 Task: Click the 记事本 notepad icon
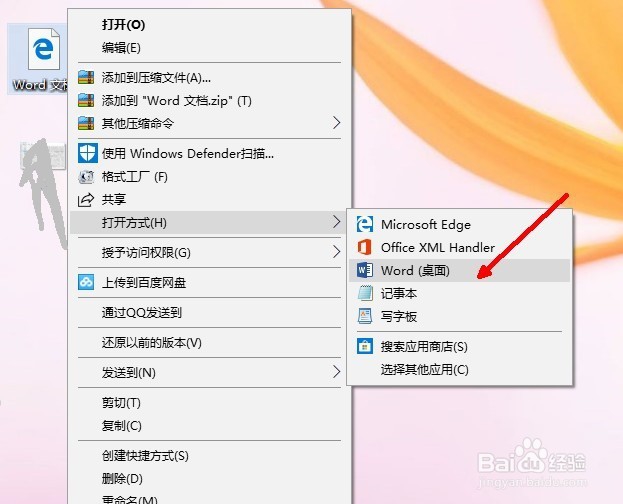[x=365, y=293]
